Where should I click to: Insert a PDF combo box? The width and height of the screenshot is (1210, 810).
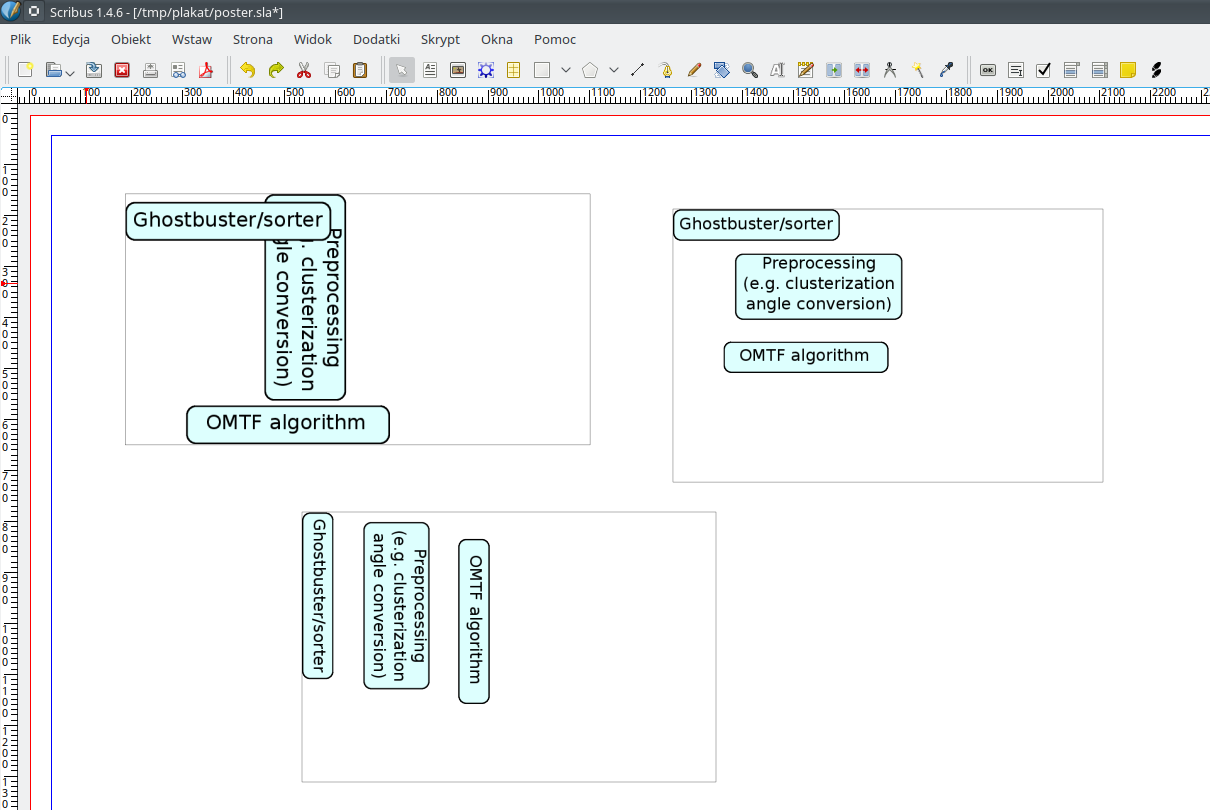click(x=1072, y=70)
